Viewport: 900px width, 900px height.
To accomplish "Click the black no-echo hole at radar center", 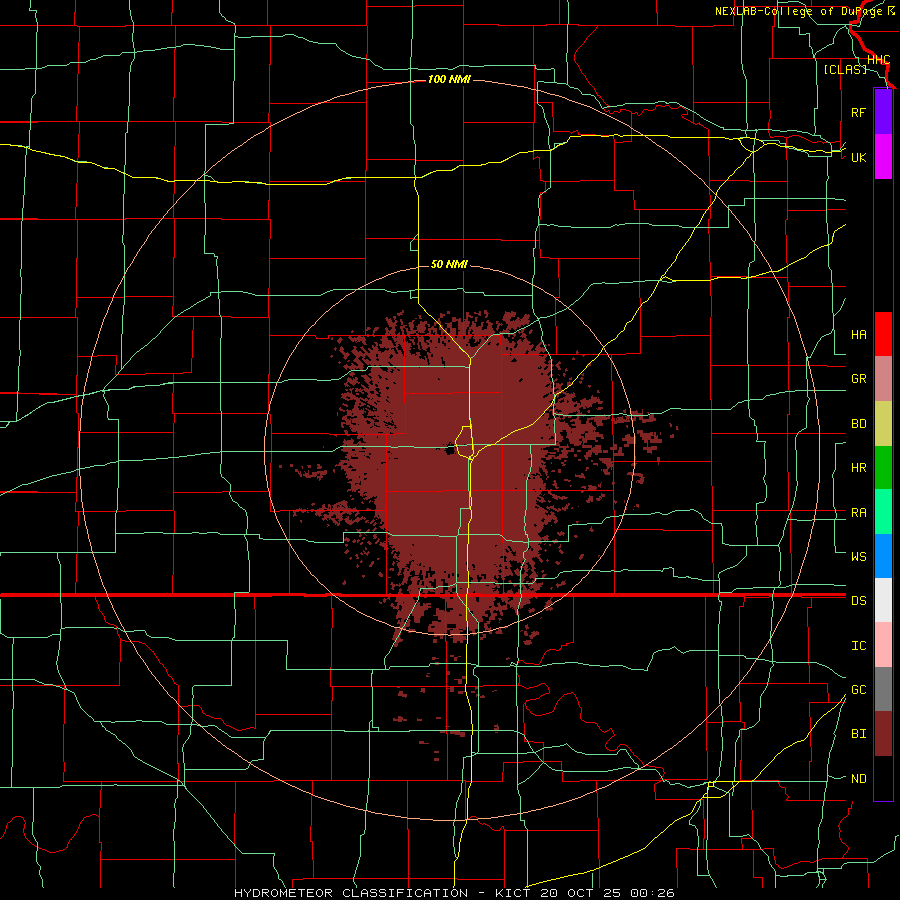I will 451,449.
